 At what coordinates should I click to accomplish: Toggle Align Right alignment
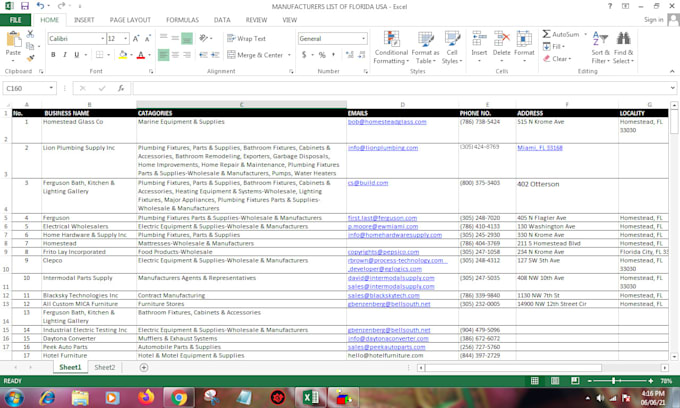click(187, 55)
